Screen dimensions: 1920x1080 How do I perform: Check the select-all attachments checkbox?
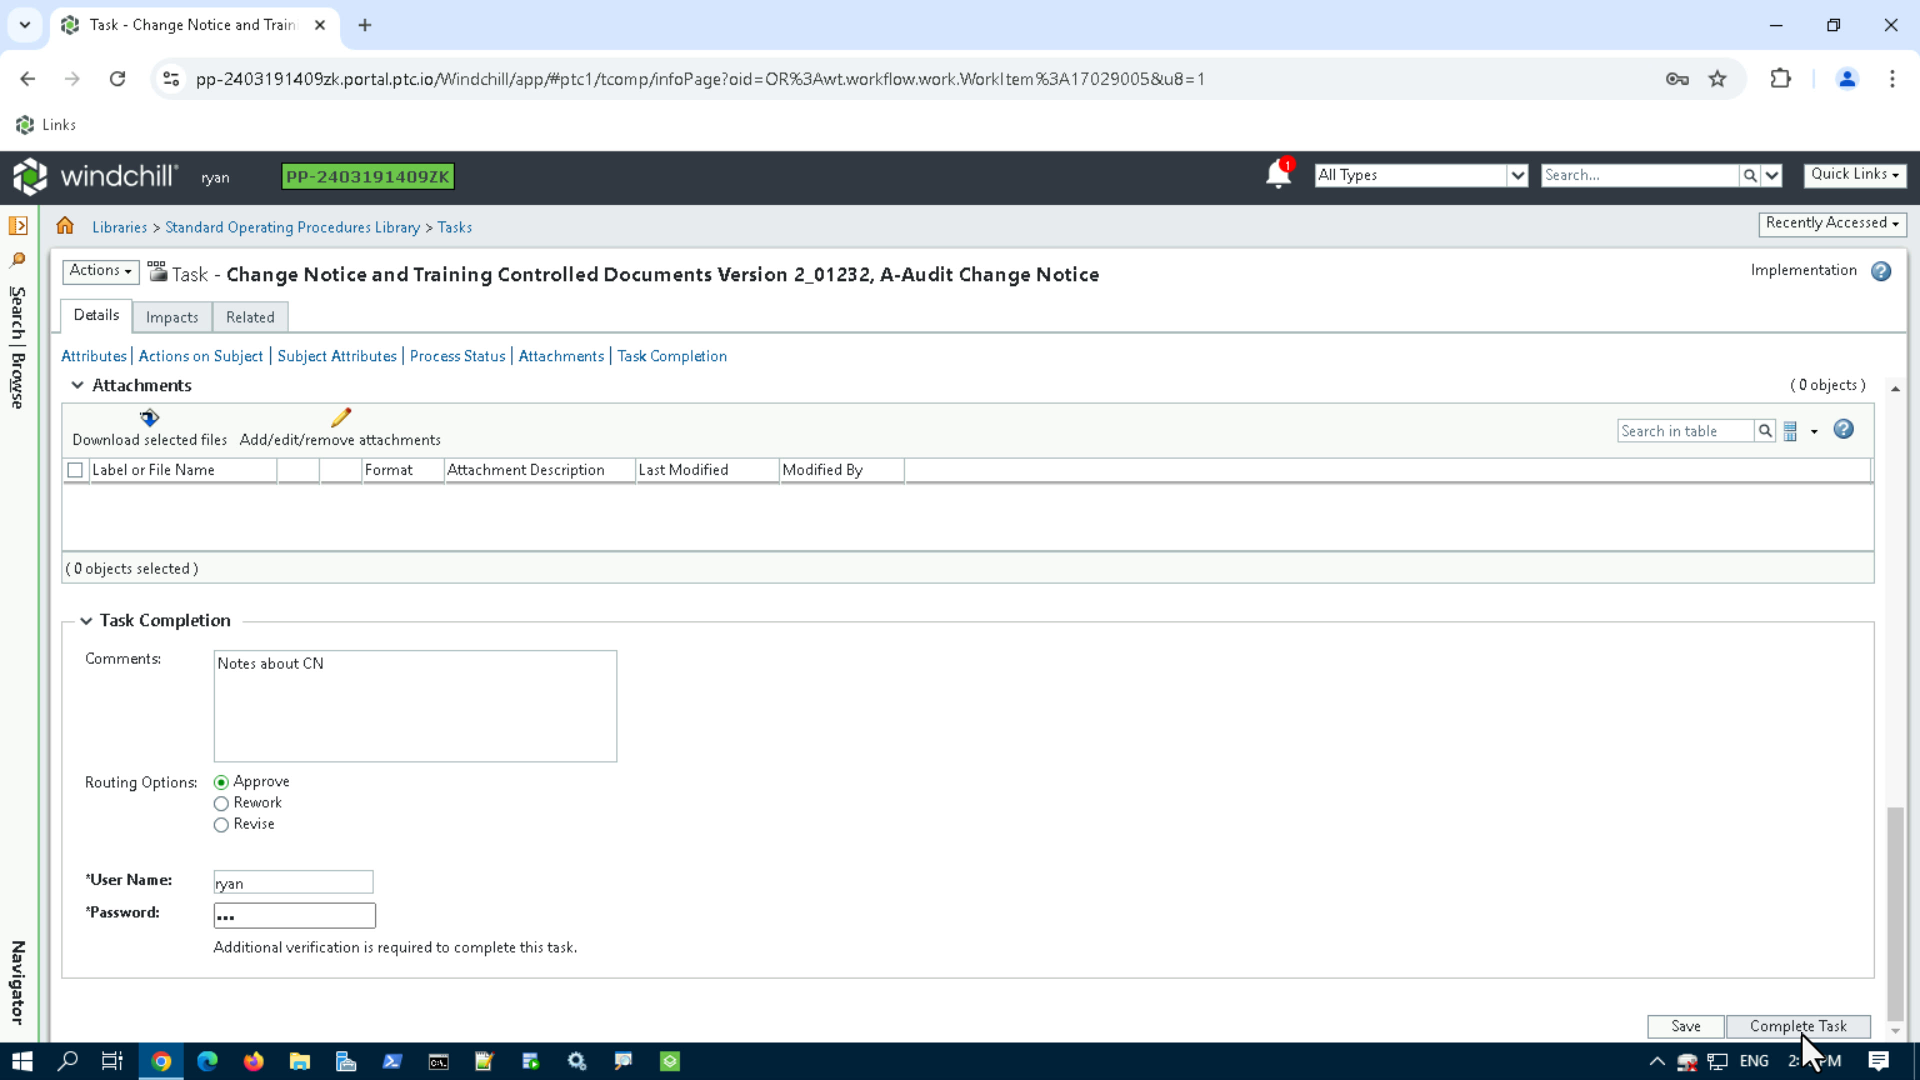[75, 470]
